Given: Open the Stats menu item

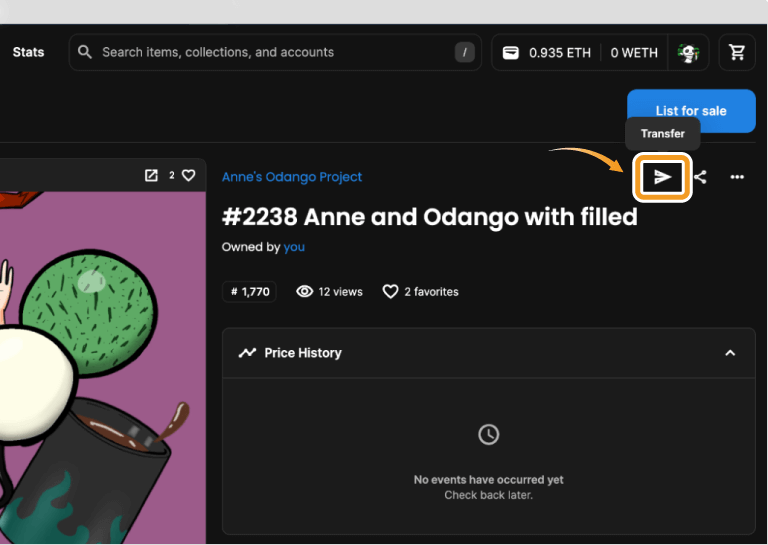Looking at the screenshot, I should pyautogui.click(x=28, y=52).
